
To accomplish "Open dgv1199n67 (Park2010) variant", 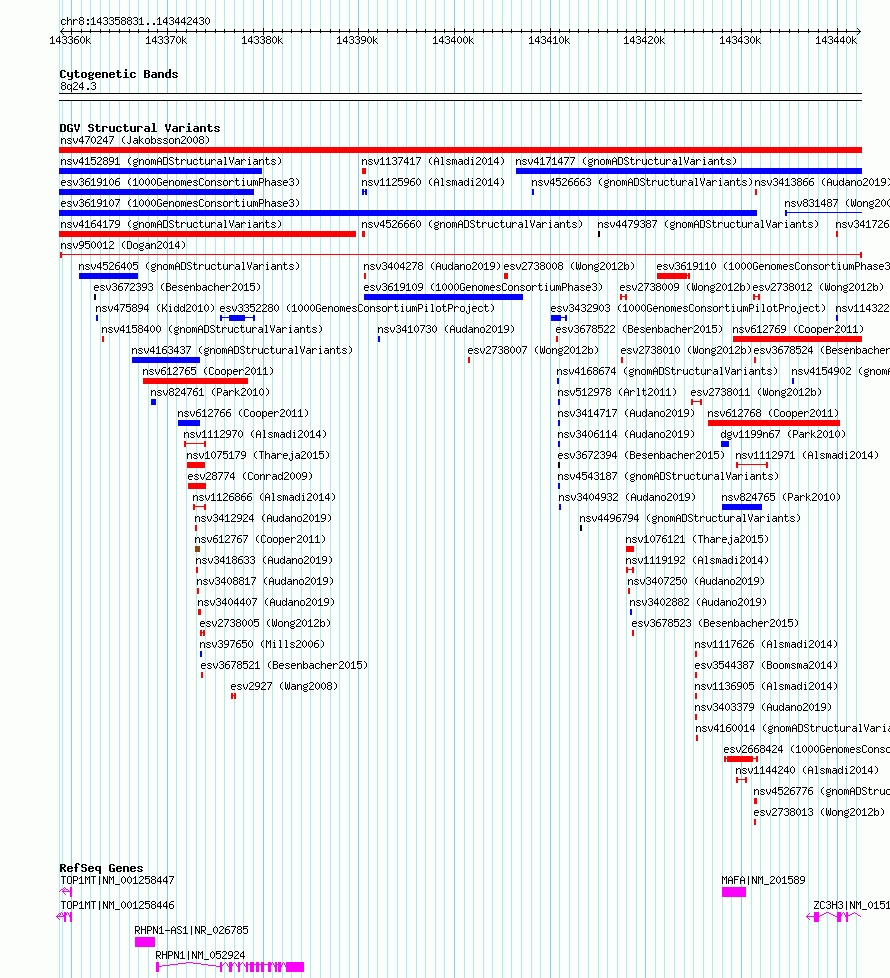I will (783, 435).
